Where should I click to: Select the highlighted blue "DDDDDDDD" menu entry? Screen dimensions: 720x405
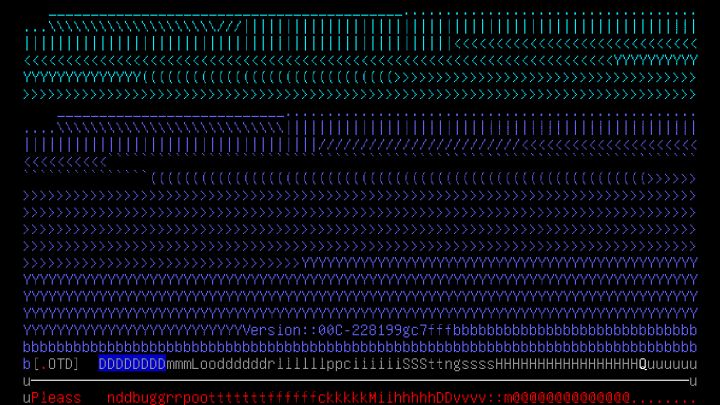[132, 364]
